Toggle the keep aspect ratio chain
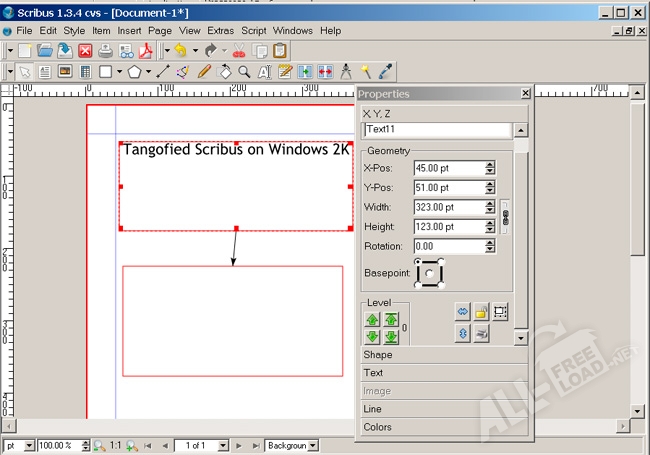650x455 pixels. tap(505, 217)
